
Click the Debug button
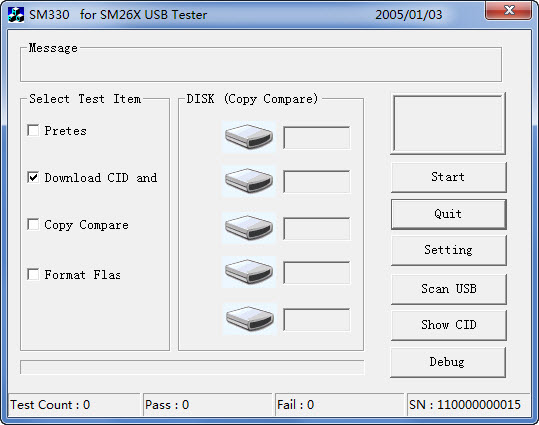[x=448, y=362]
